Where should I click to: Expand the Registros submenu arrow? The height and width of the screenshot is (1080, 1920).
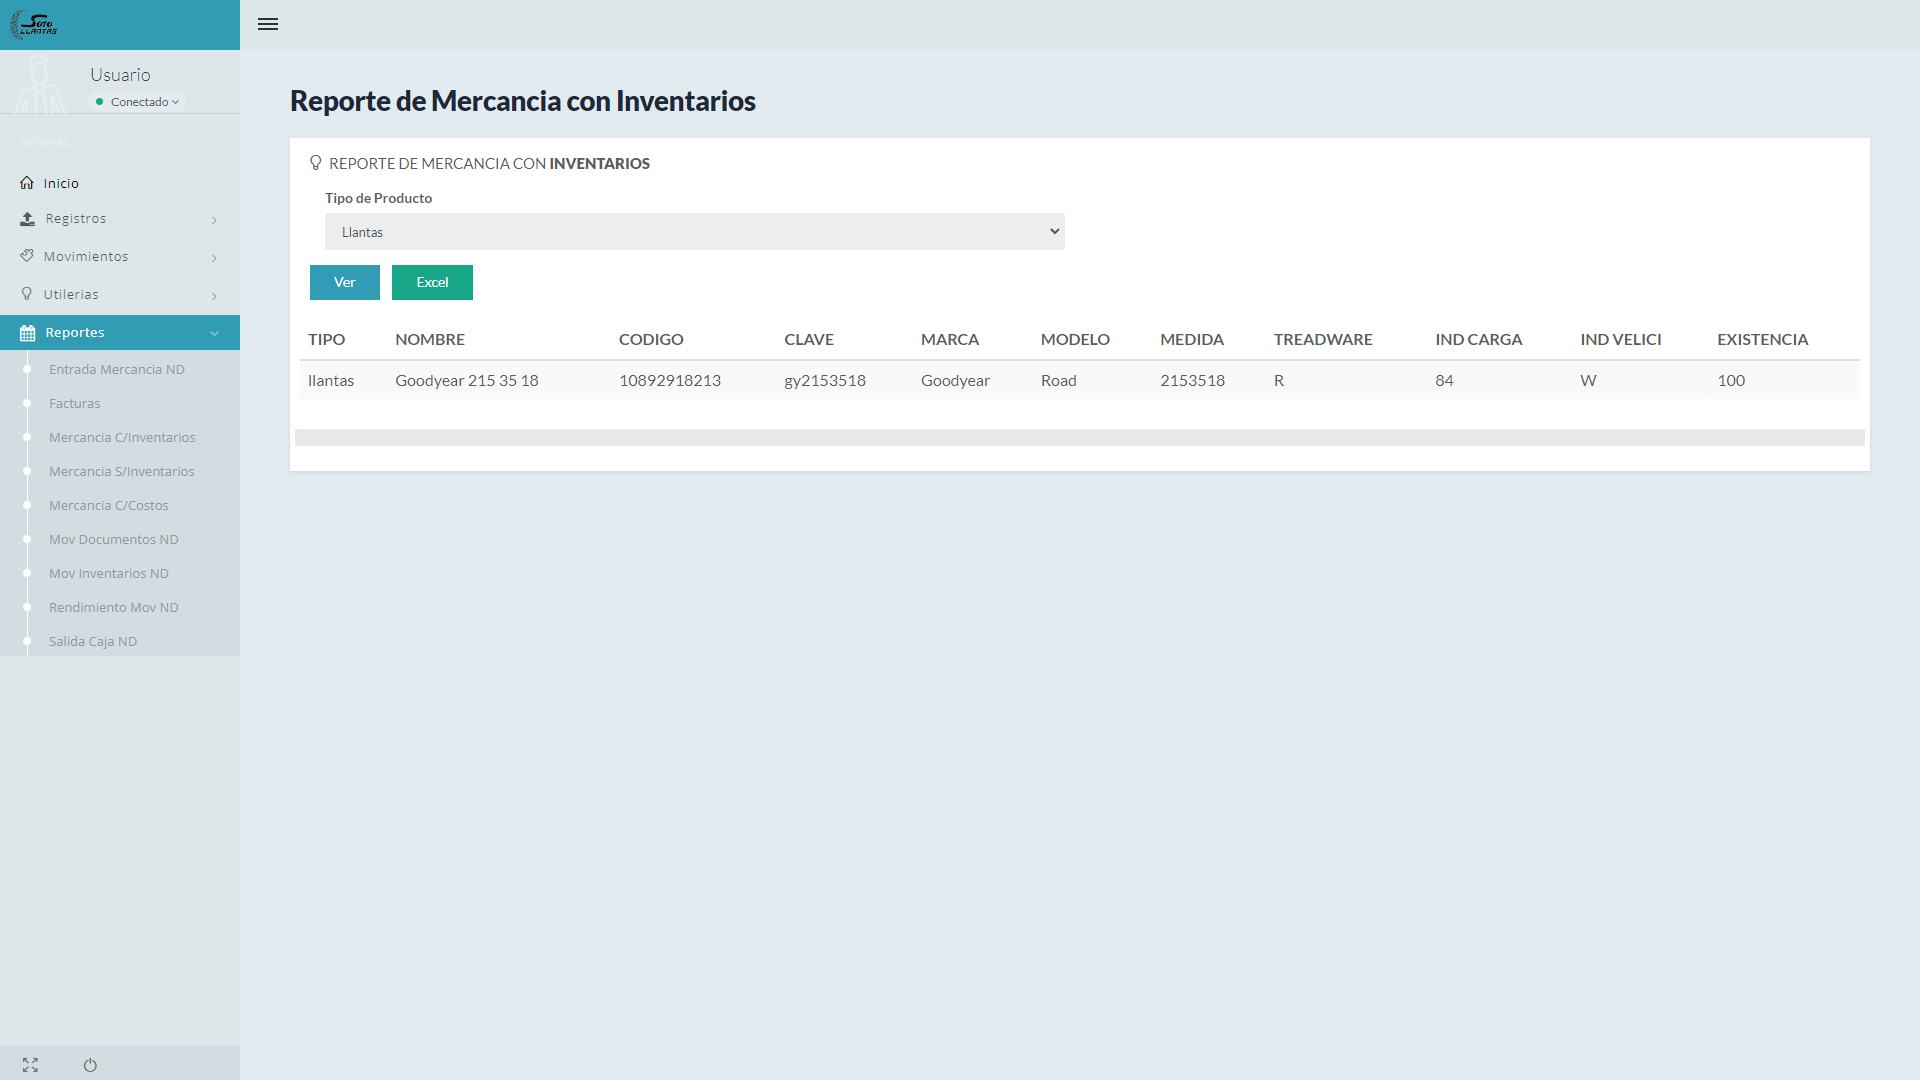tap(214, 220)
